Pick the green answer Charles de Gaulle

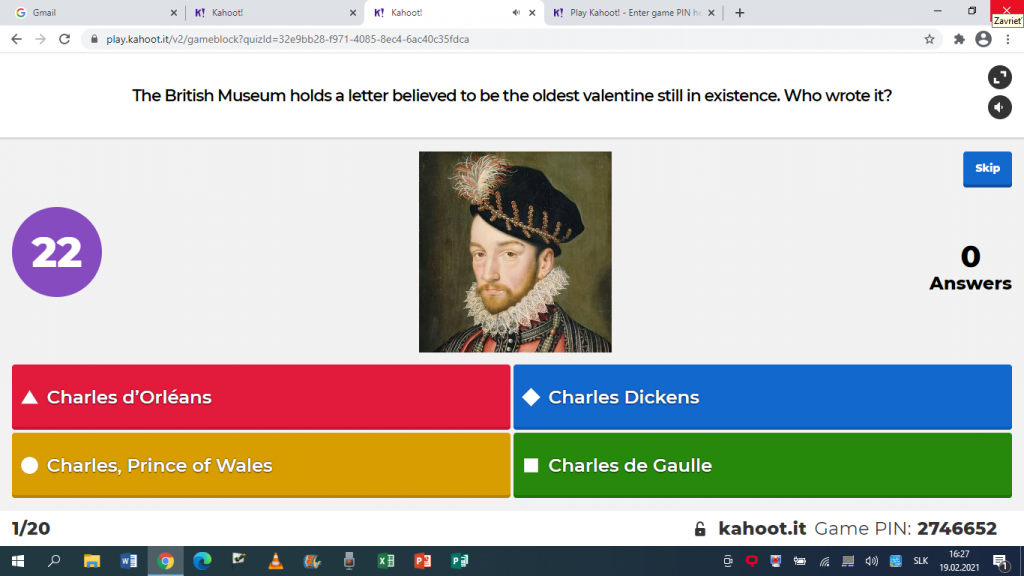pos(762,465)
